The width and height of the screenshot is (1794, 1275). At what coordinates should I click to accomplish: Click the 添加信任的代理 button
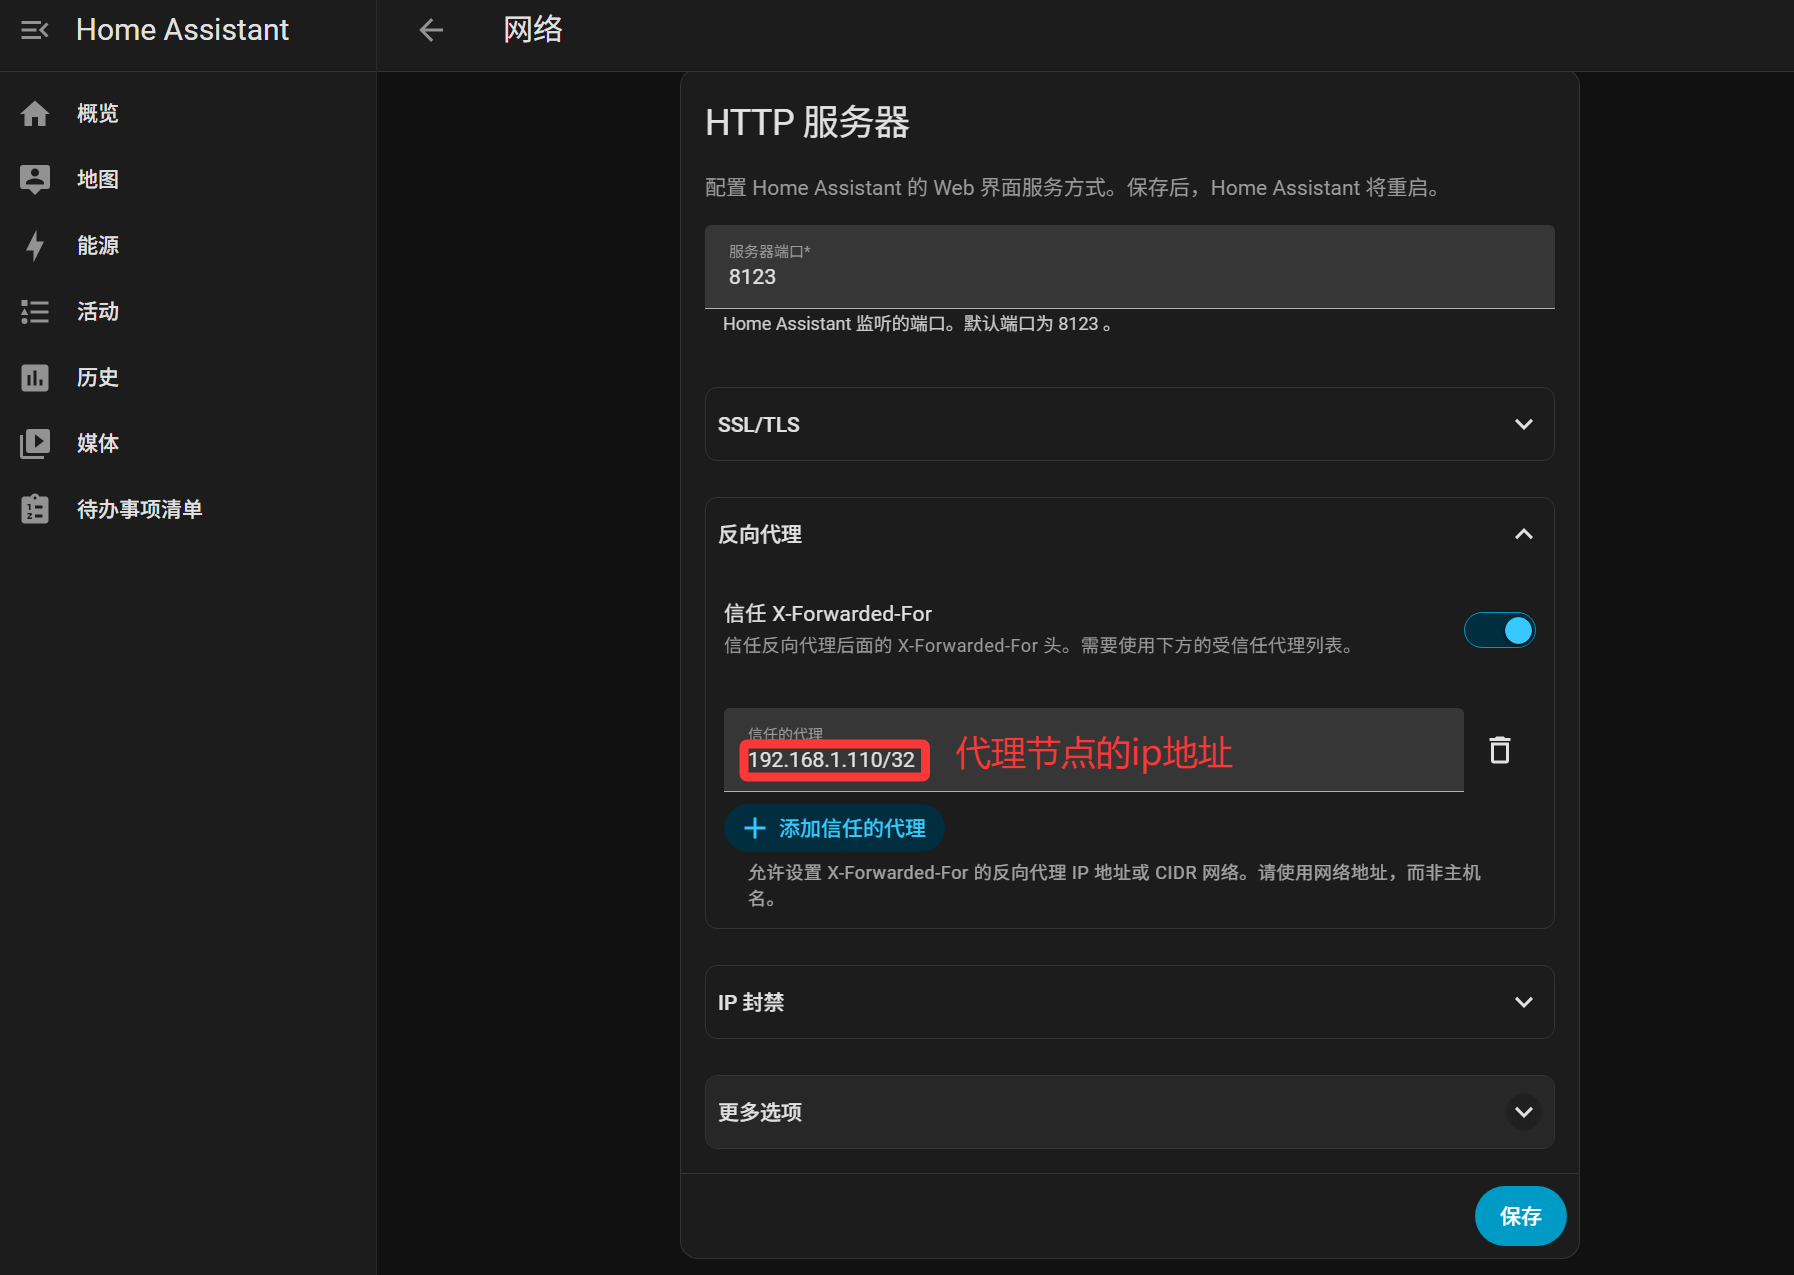(x=834, y=828)
